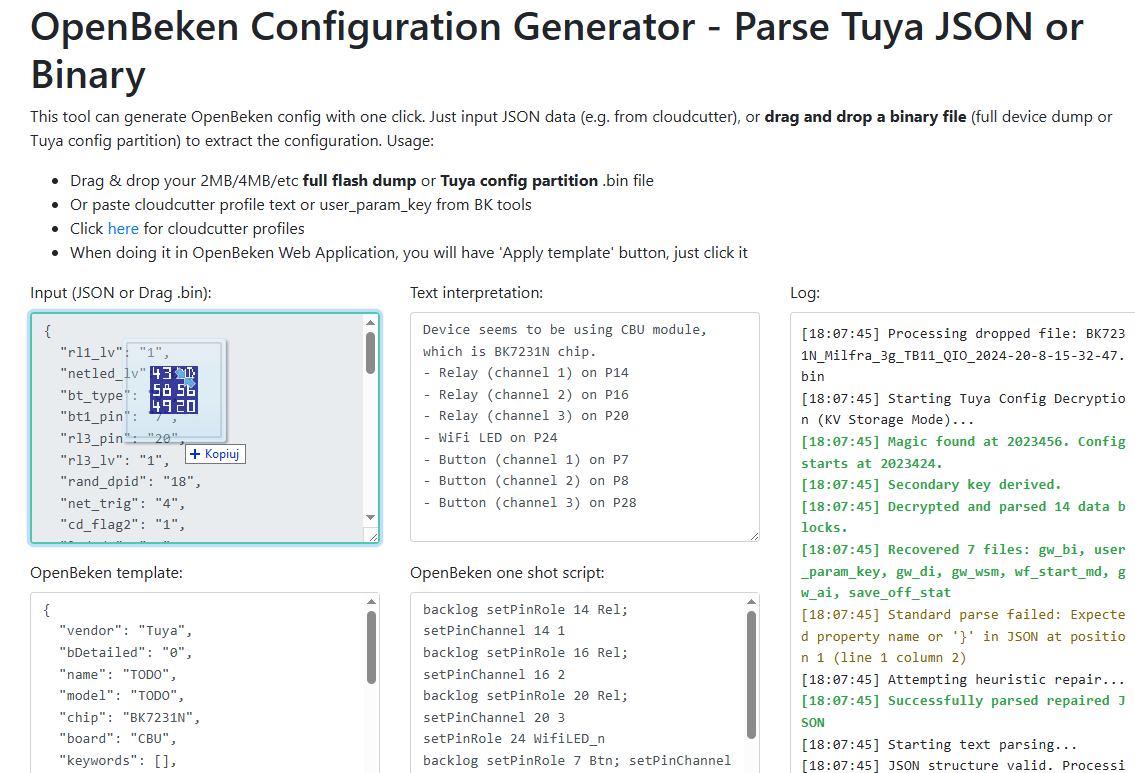The image size is (1135, 773).
Task: Click the OpenBeken one shot script area
Action: click(584, 683)
